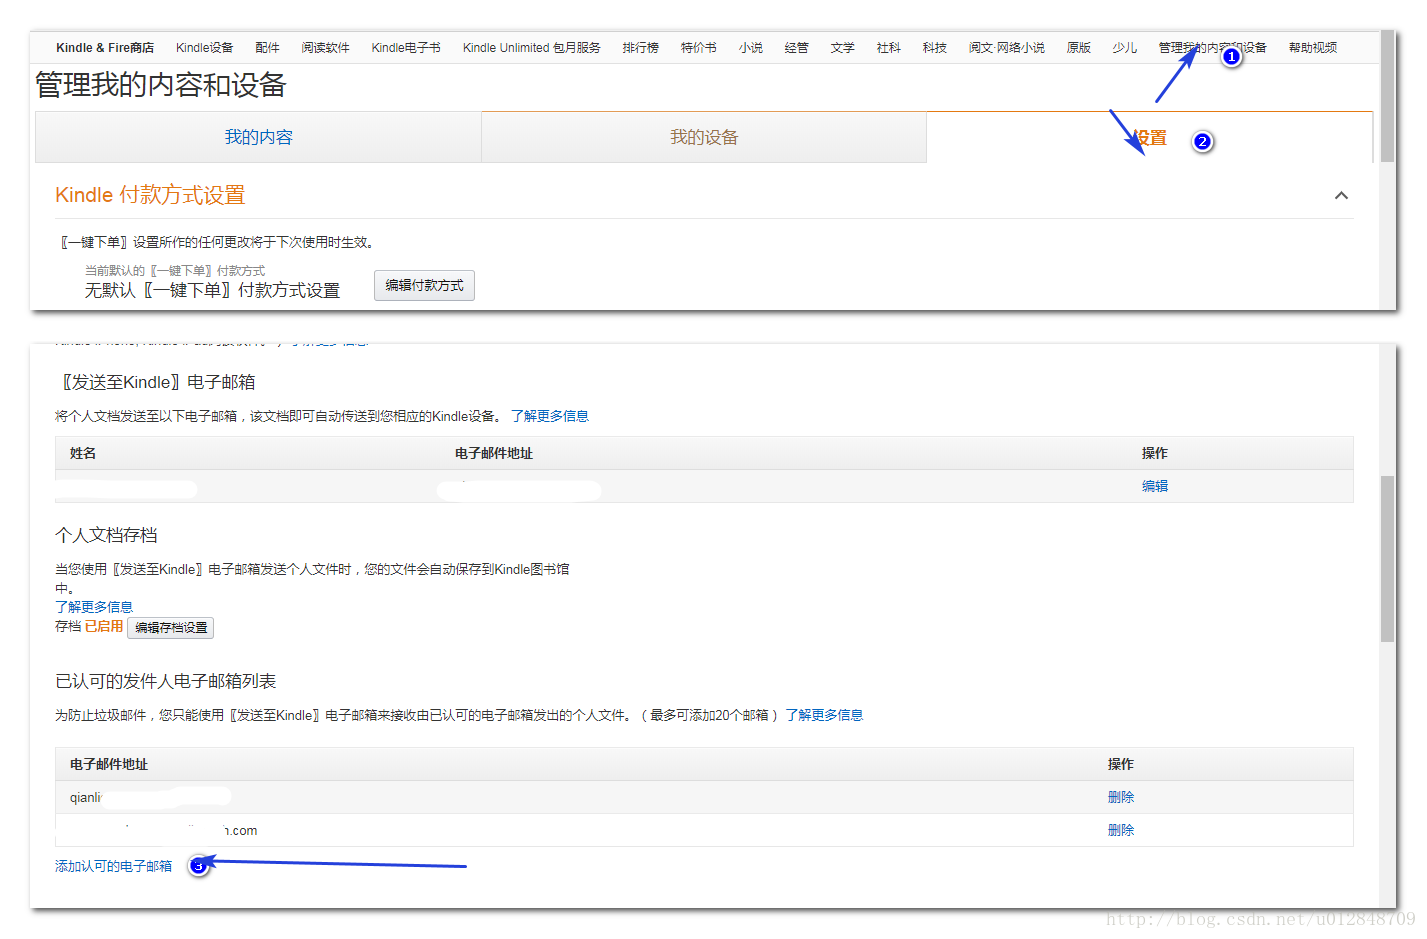Click 编辑存档设置 button
Viewport: 1427px width, 939px height.
(x=171, y=628)
